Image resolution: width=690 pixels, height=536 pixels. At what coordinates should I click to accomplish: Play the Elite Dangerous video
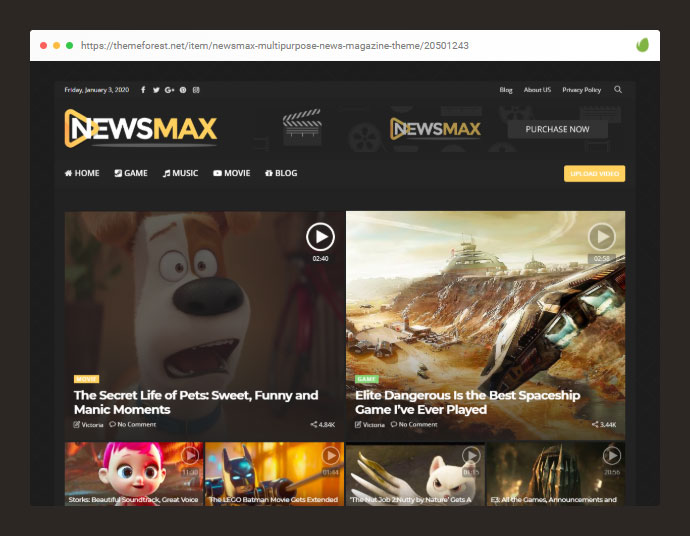point(602,237)
